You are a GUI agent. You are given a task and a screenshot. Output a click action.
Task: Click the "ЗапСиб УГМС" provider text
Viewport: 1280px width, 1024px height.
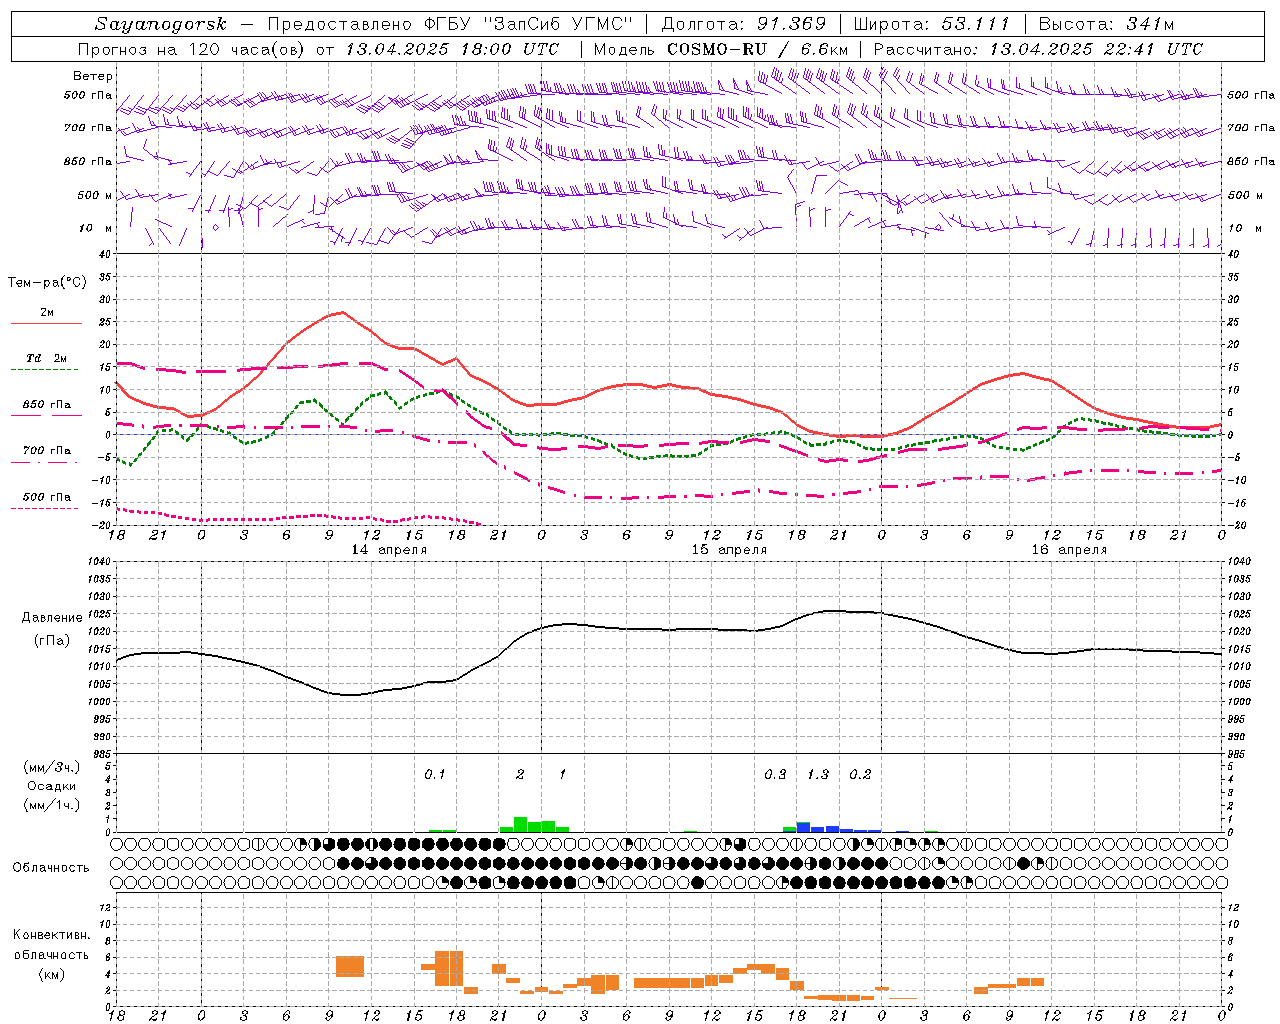click(x=559, y=24)
